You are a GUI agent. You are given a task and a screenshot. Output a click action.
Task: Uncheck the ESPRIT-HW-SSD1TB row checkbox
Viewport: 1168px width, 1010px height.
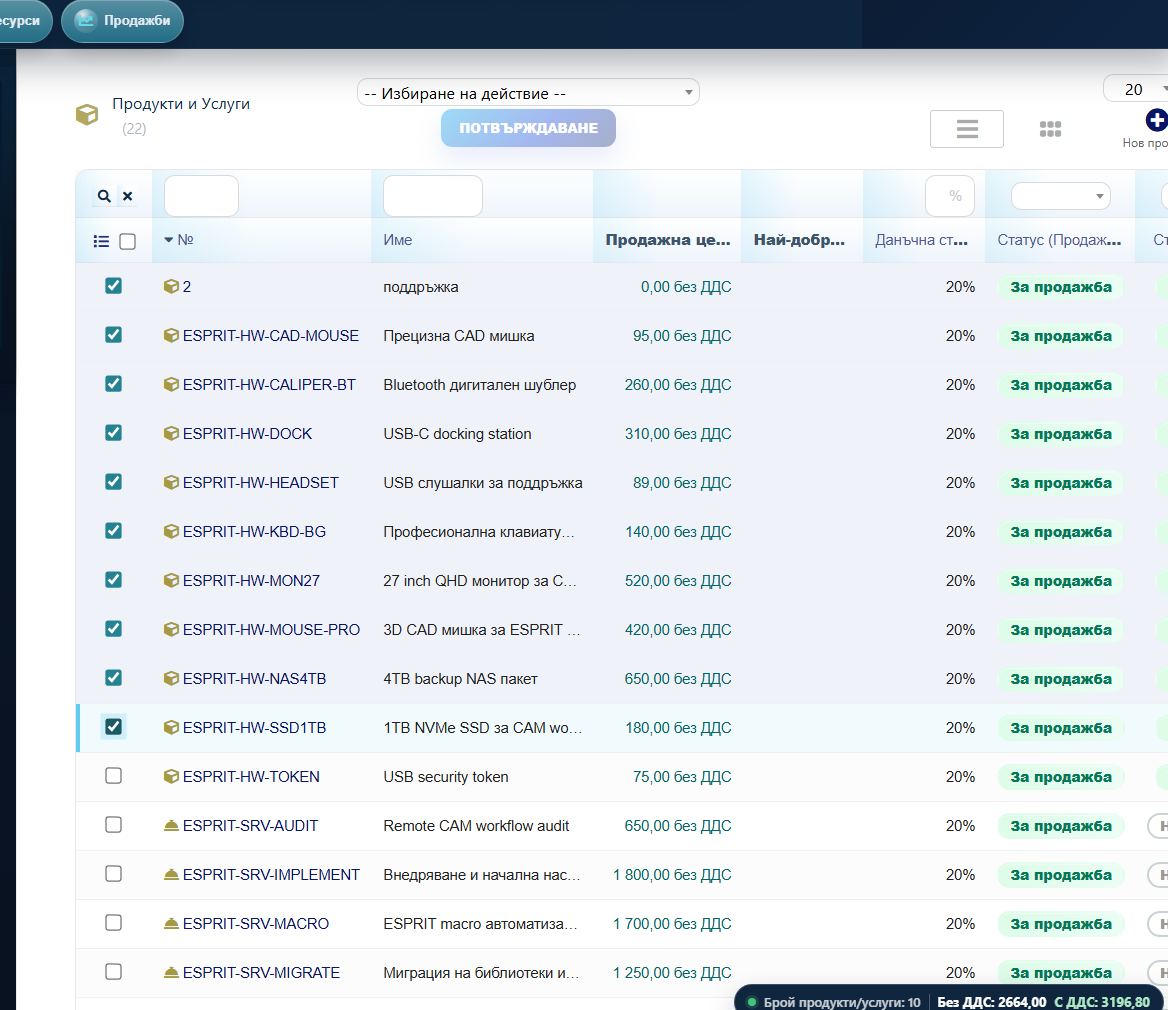(x=113, y=727)
